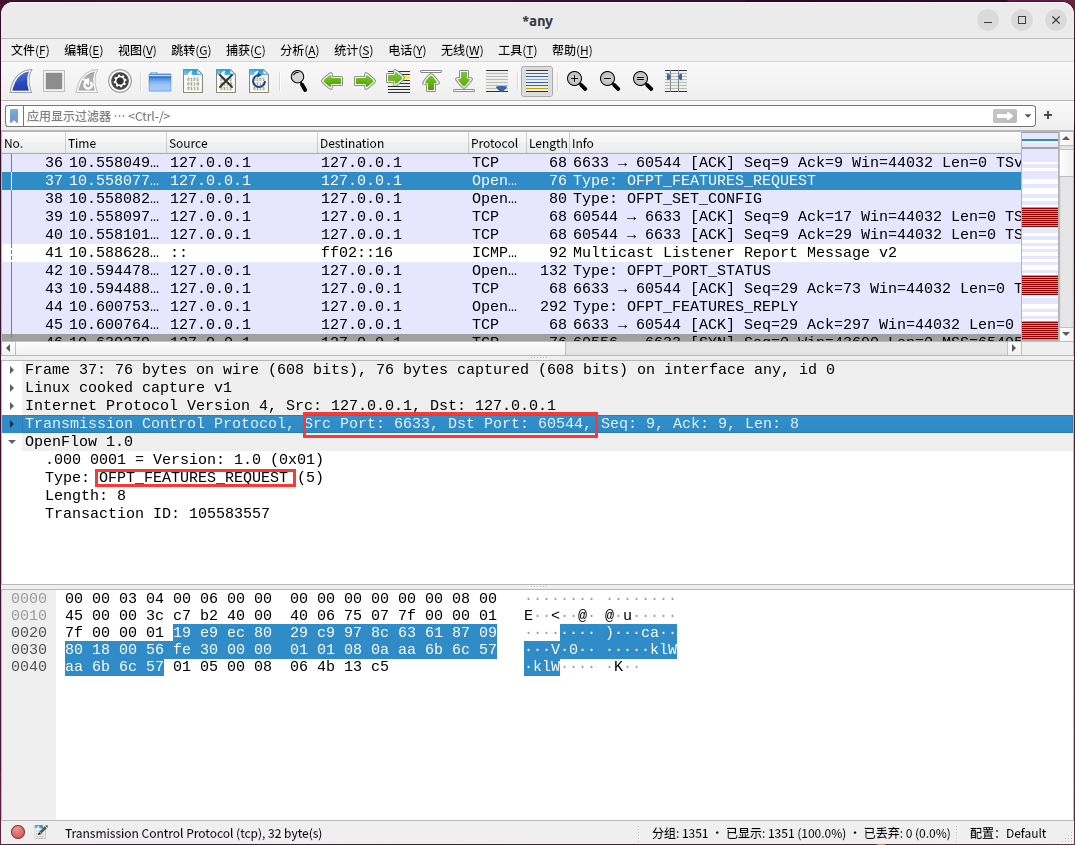Open the 捕获(C) menu
This screenshot has width=1075, height=845.
[x=245, y=50]
